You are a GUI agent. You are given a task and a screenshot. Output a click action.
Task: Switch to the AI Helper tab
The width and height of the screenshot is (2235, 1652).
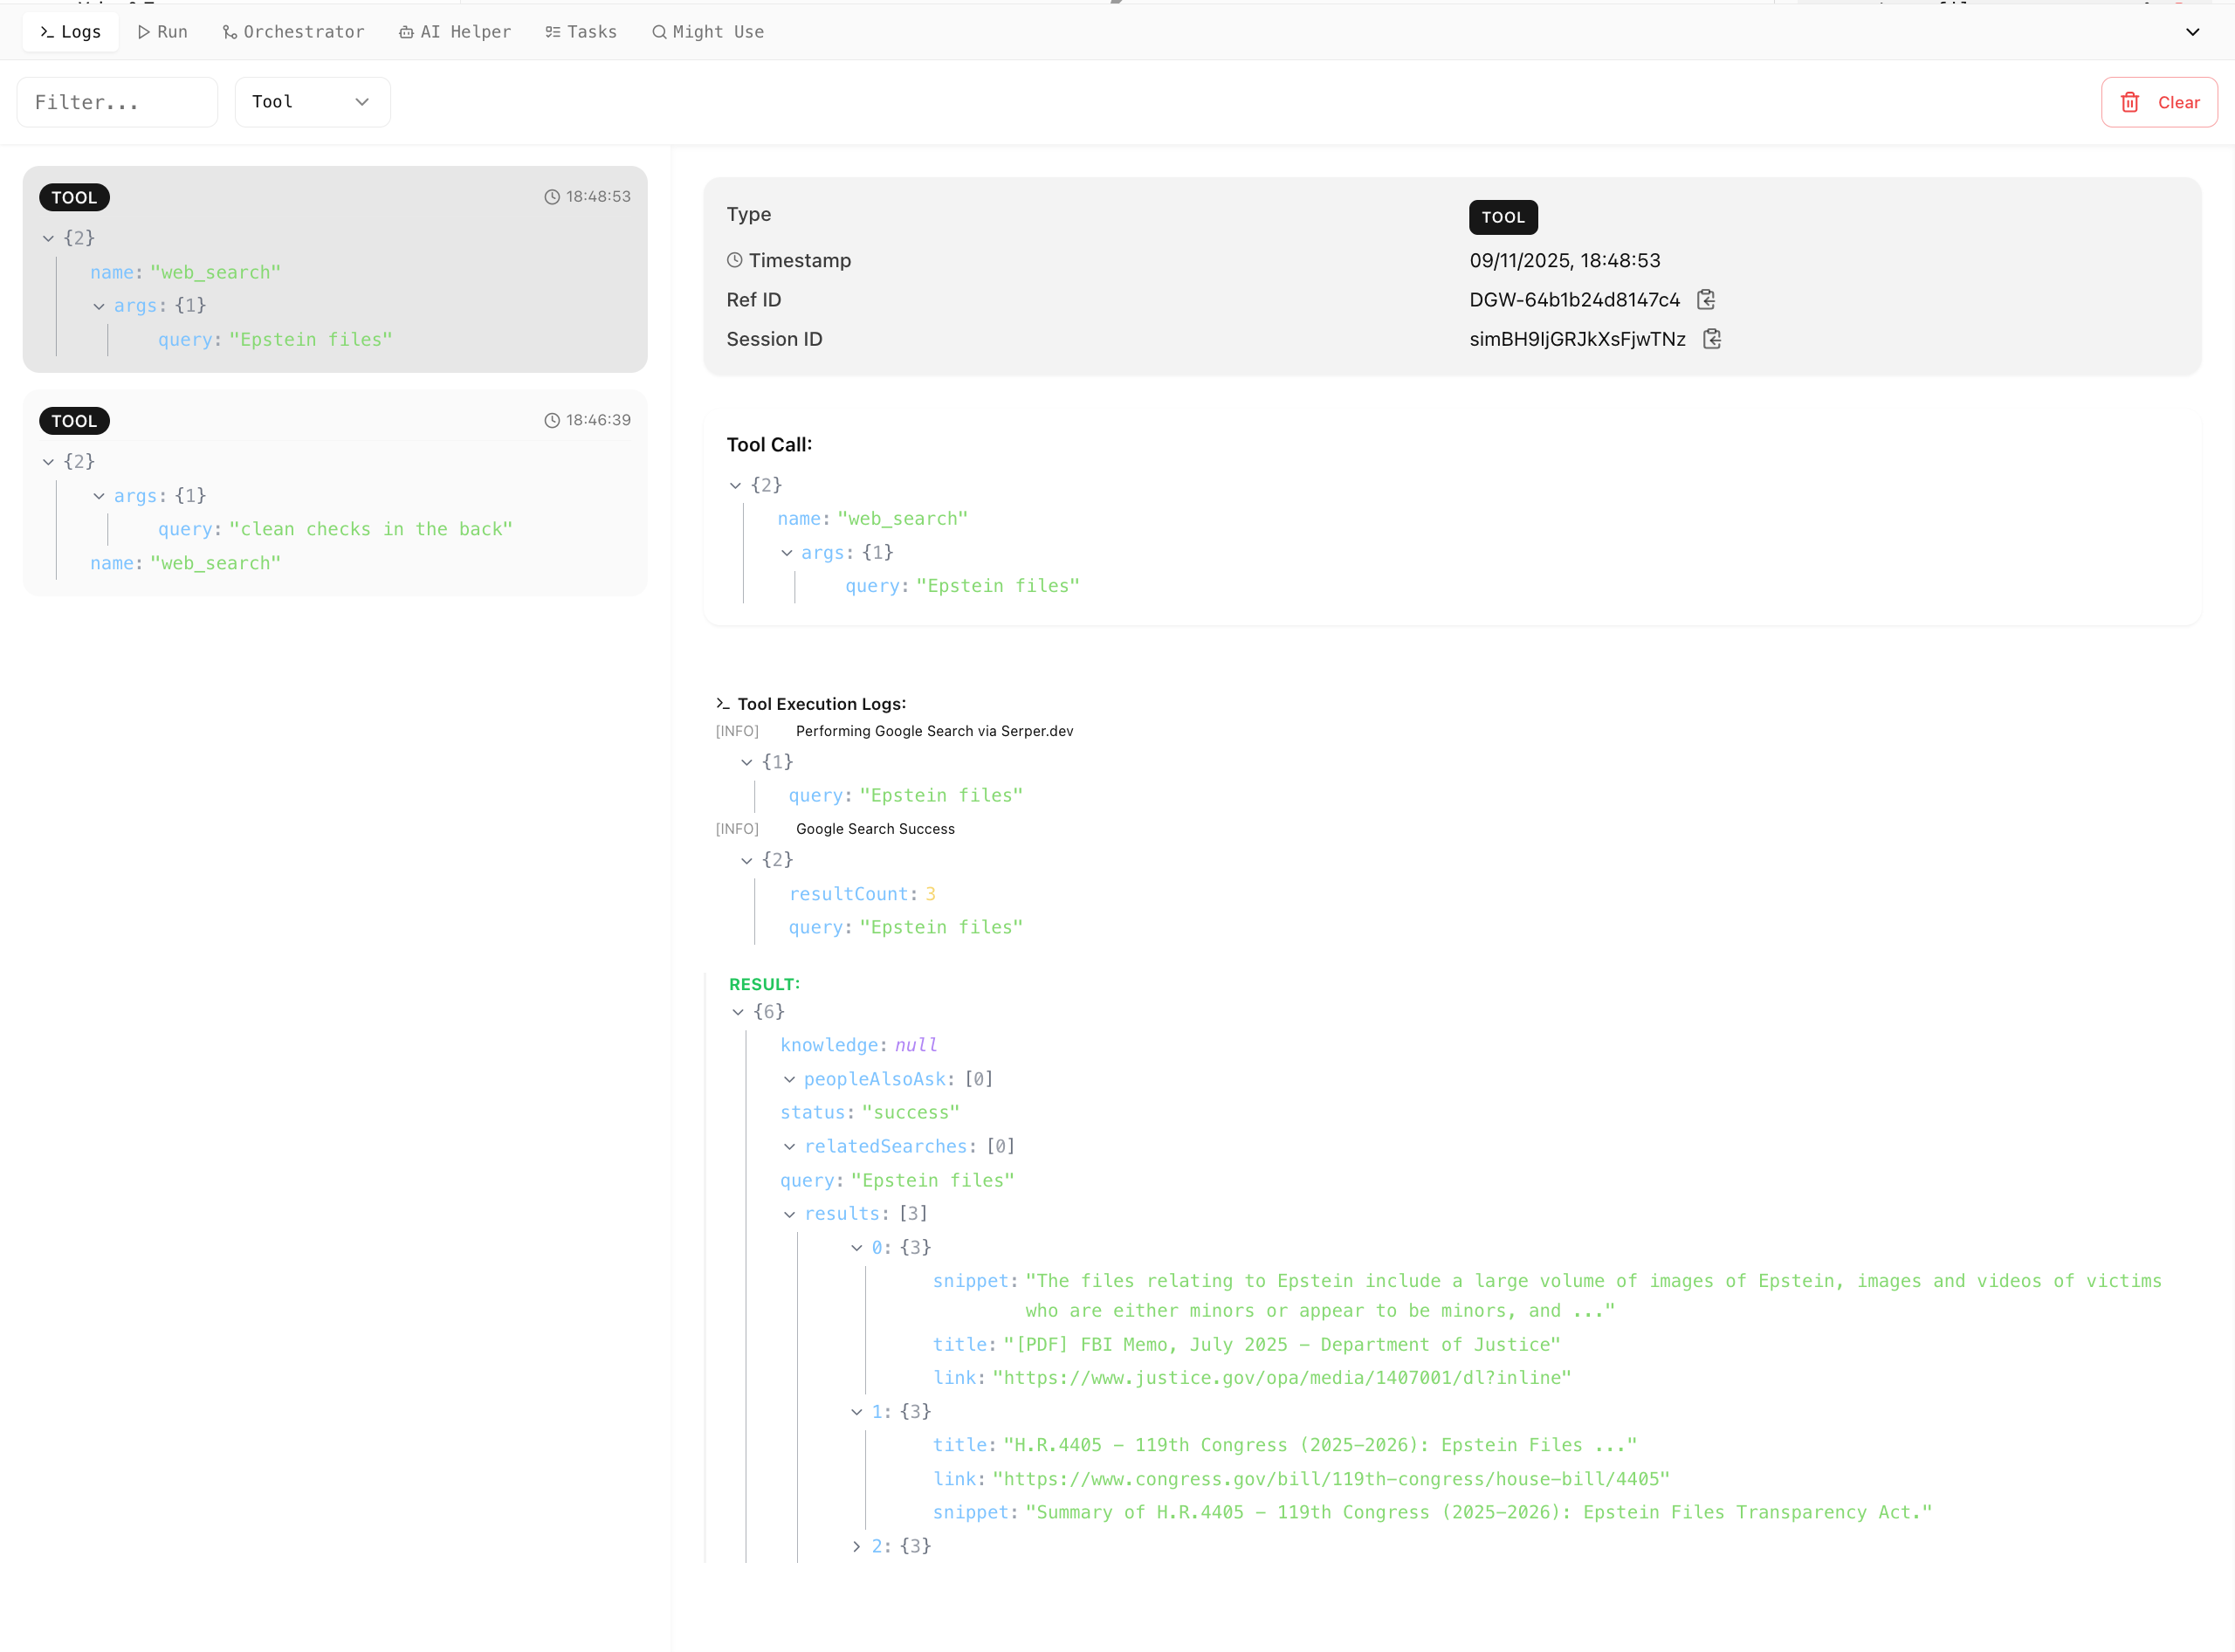point(455,32)
